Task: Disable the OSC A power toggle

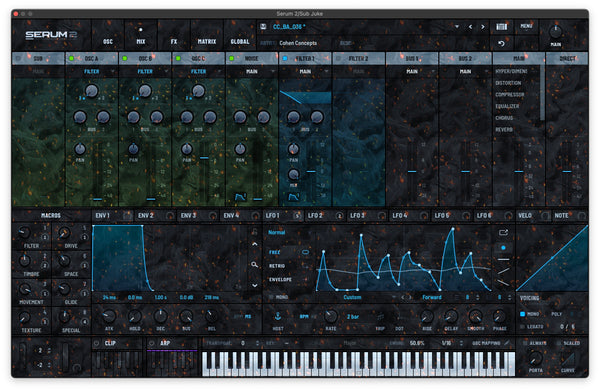Action: (x=71, y=58)
